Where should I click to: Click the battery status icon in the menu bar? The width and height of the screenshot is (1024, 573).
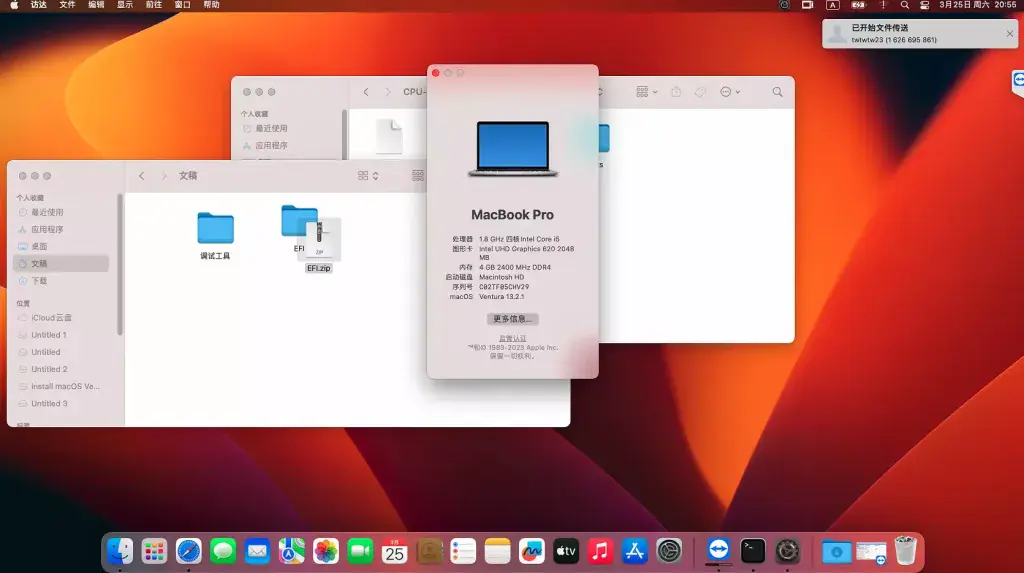pyautogui.click(x=858, y=5)
